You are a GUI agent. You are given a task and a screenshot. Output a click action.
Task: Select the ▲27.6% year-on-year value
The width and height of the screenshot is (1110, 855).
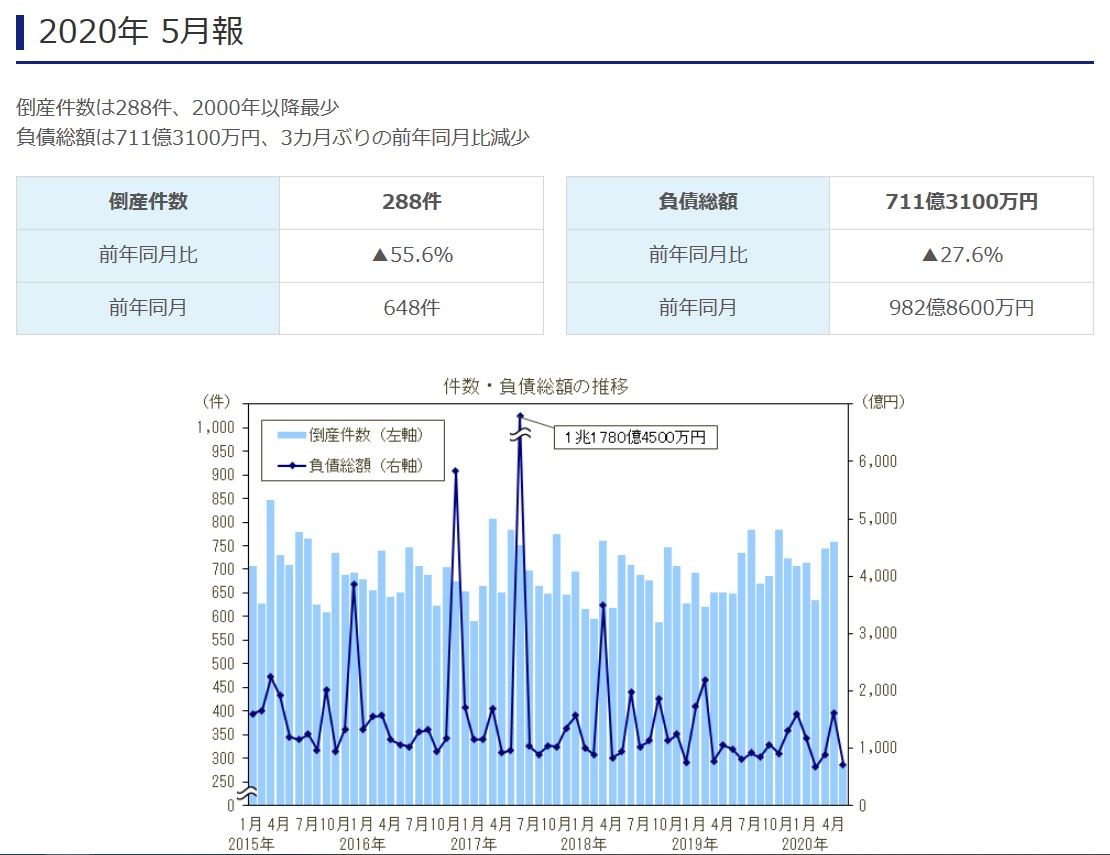tap(961, 255)
